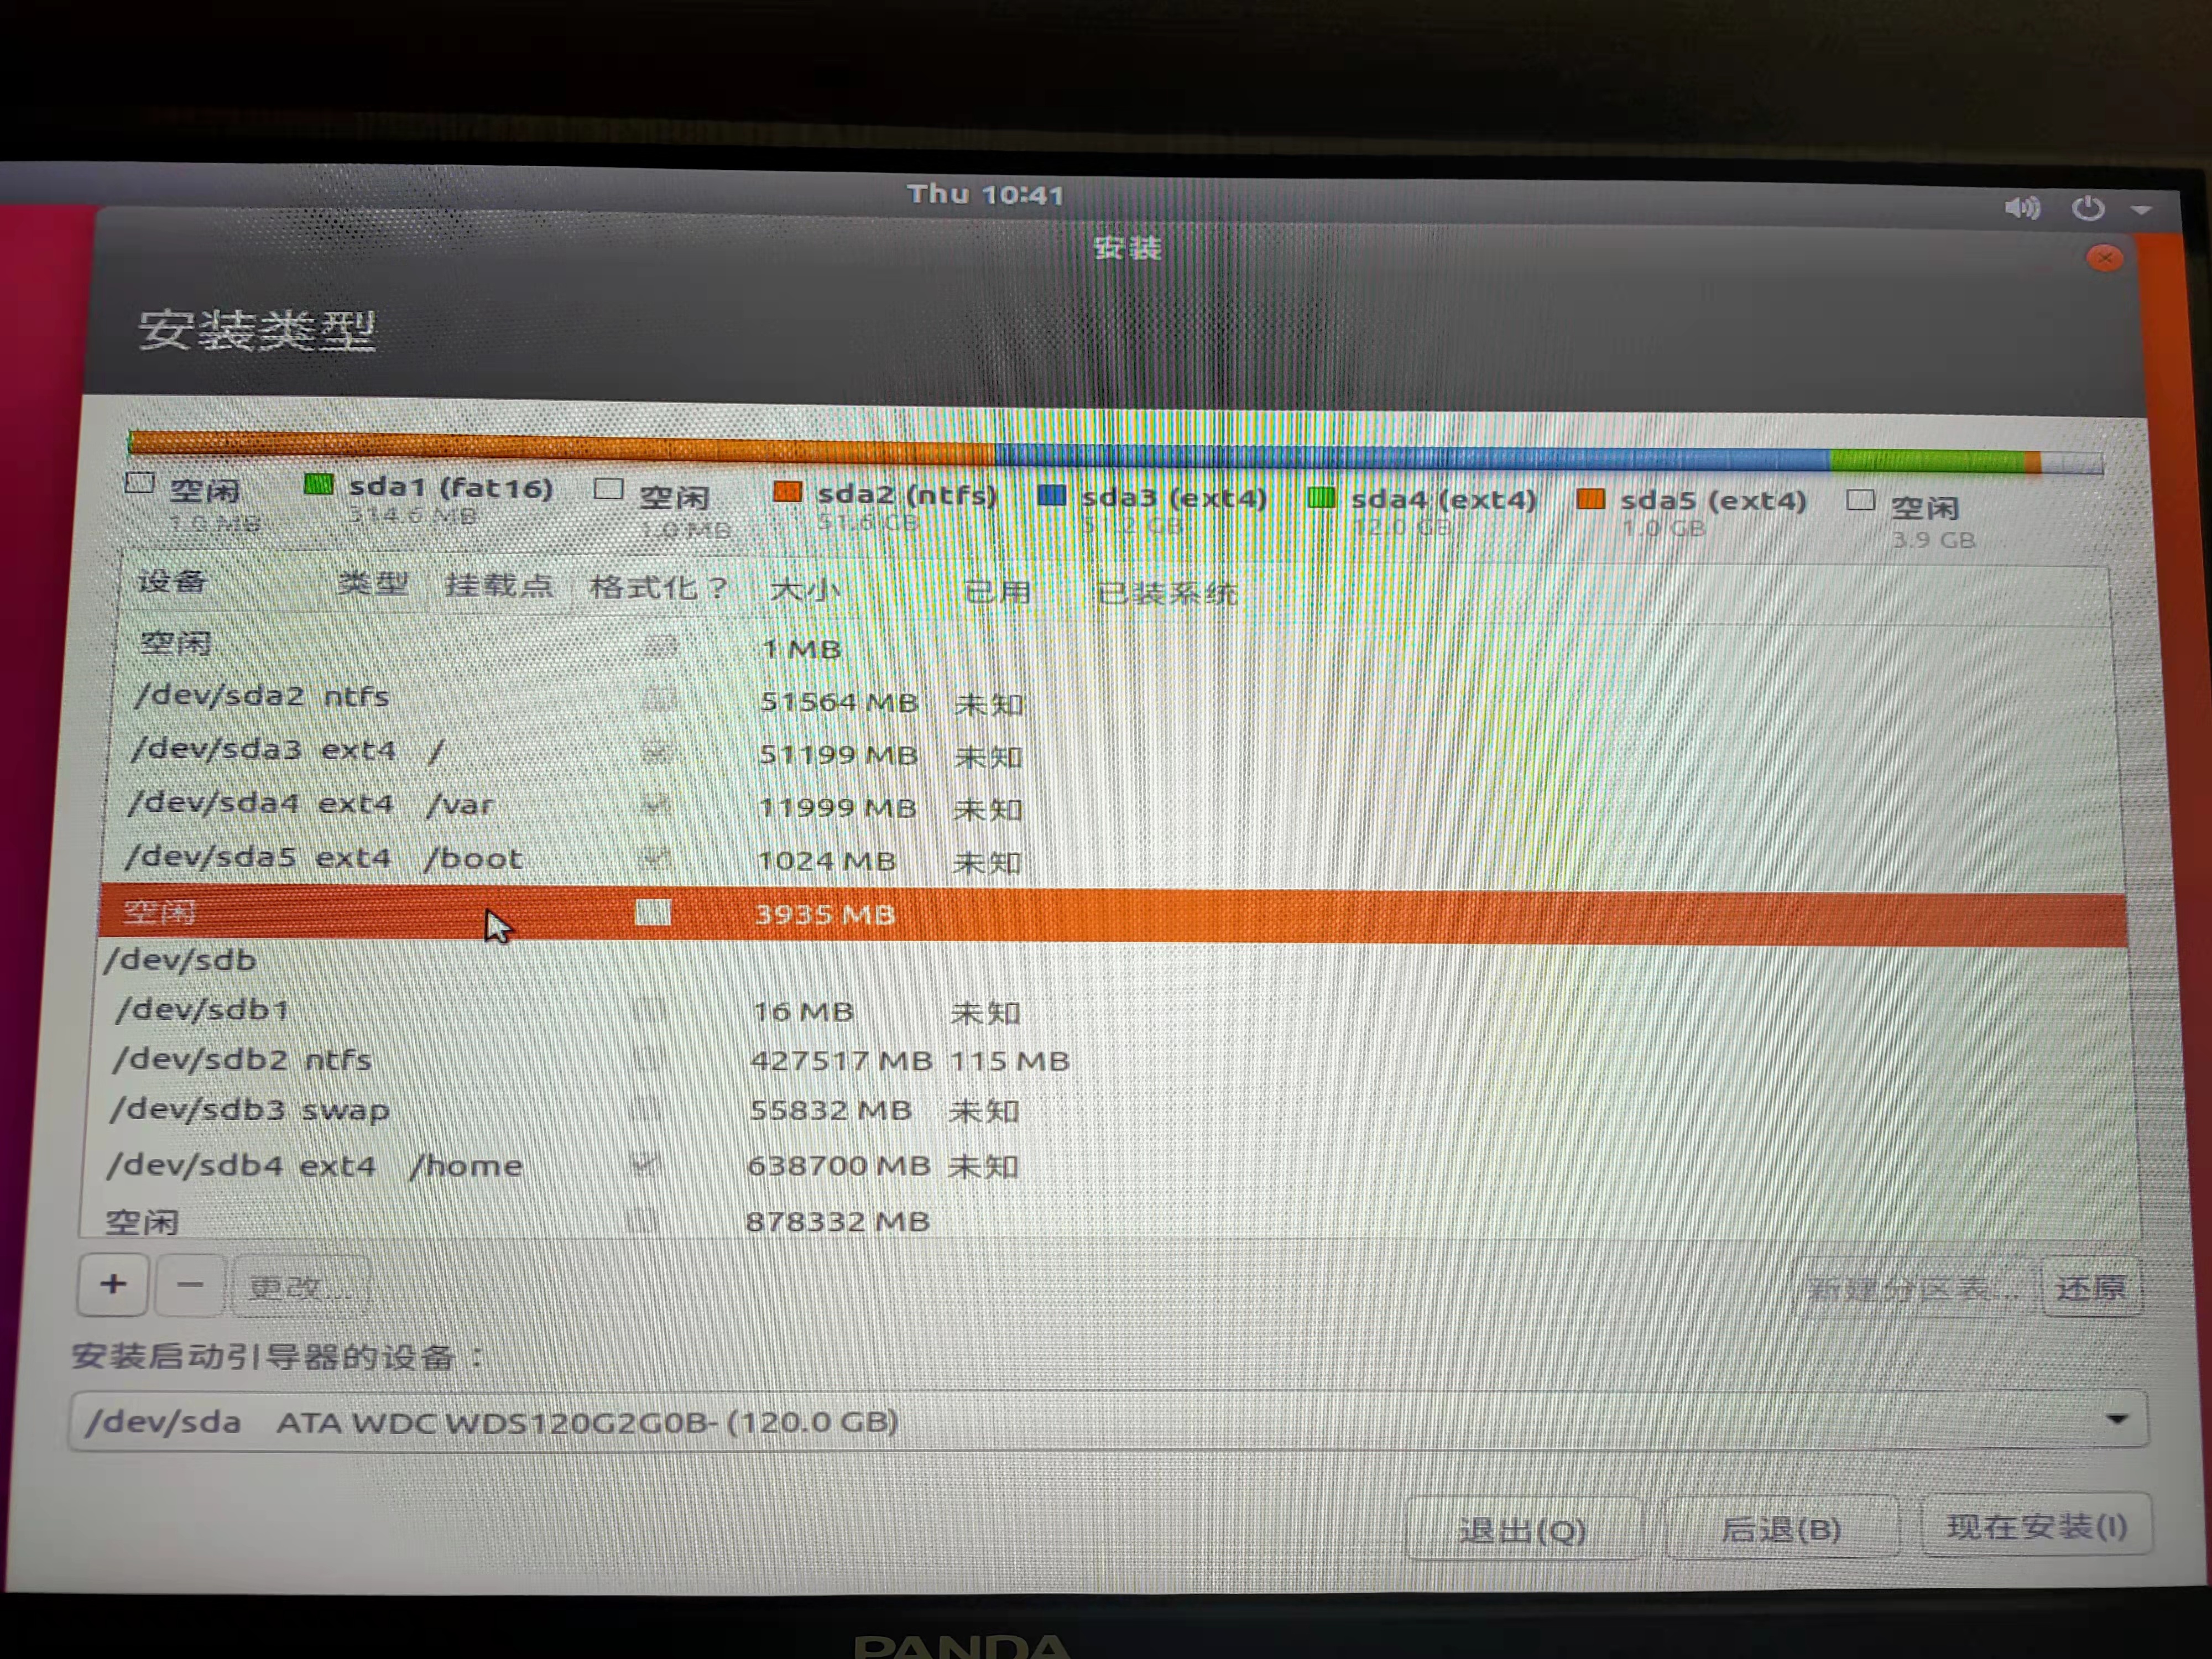Expand system menu arrow in top bar
2212x1659 pixels.
click(x=2141, y=210)
